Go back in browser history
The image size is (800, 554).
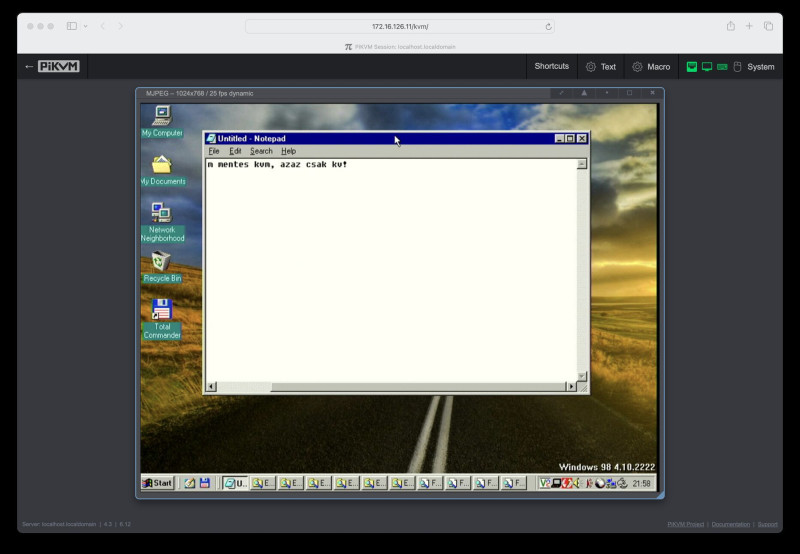103,26
